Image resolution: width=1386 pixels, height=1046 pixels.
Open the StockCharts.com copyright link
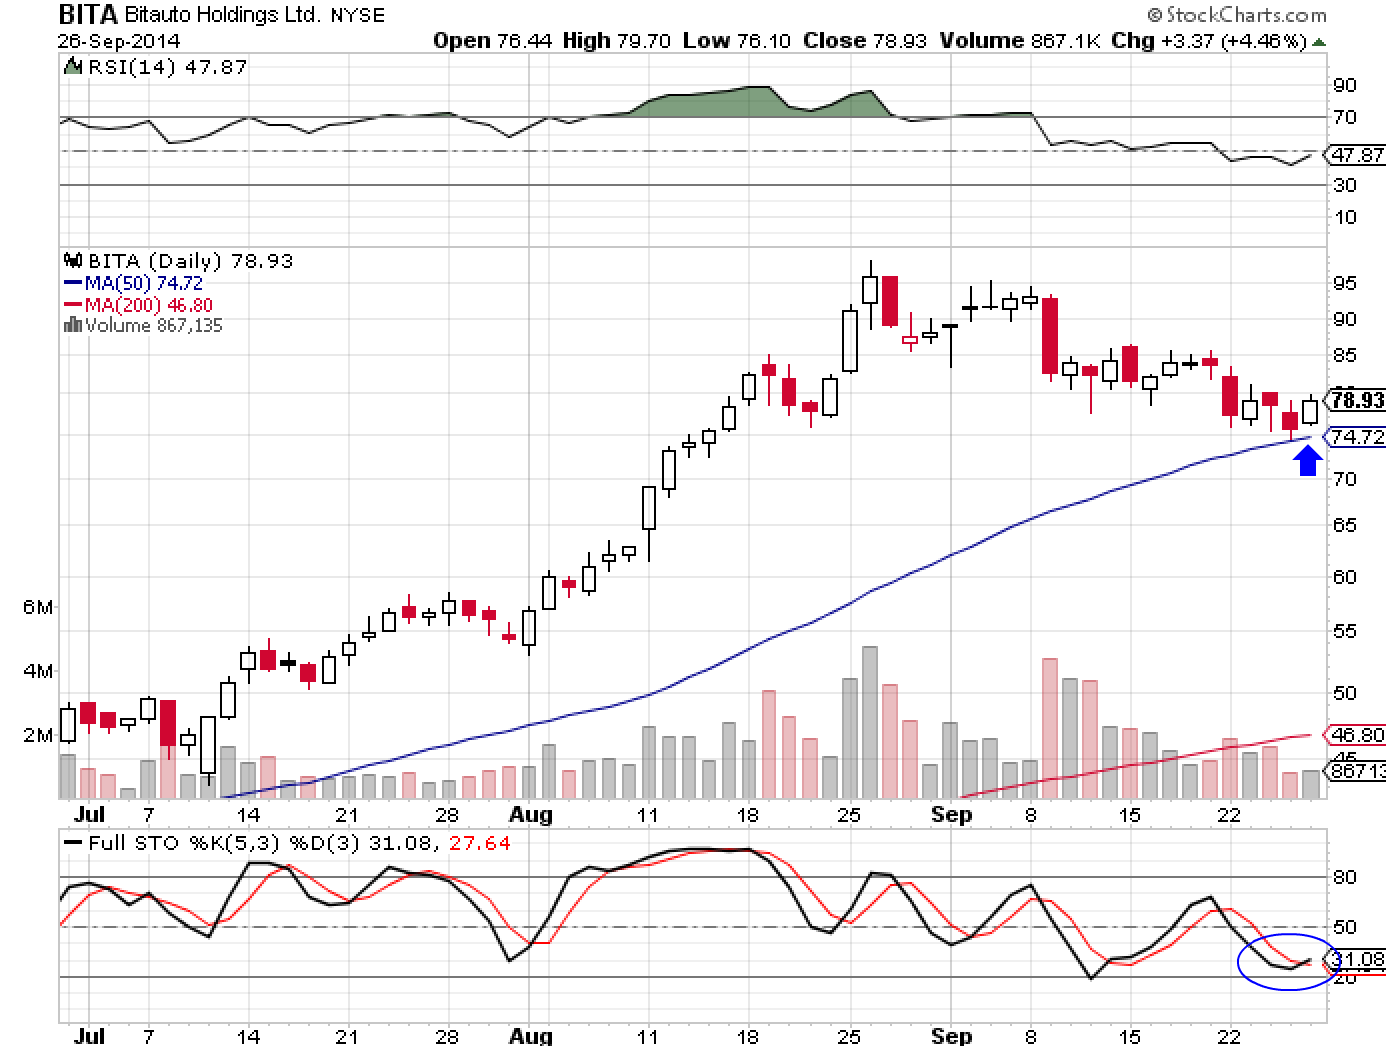pos(1237,15)
